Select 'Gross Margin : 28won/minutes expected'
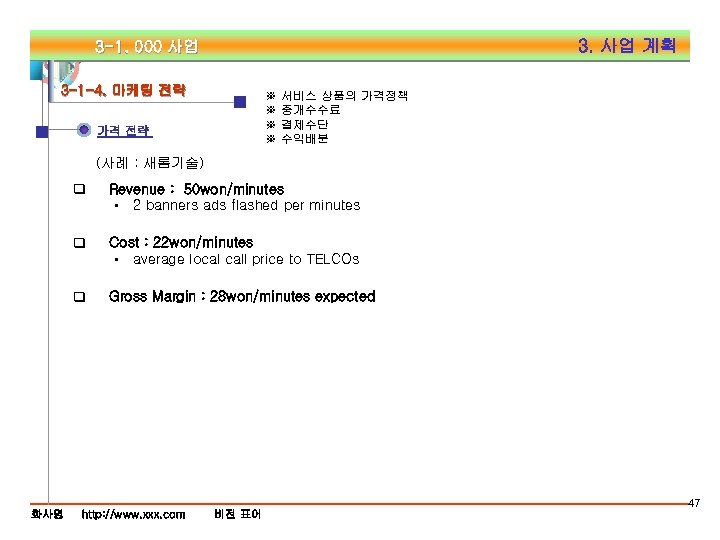 pos(242,297)
